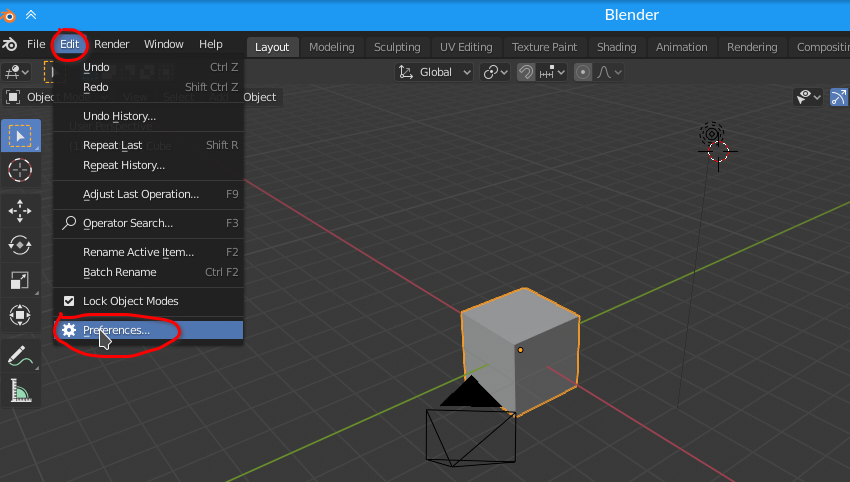Viewport: 850px width, 482px height.
Task: Choose Rename Active Item
Action: coord(149,252)
